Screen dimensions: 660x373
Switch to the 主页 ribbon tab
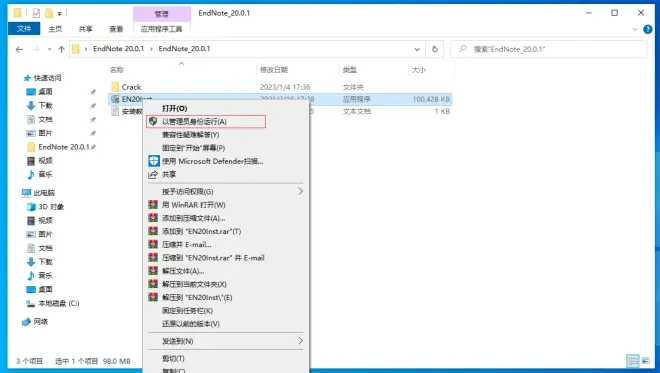coord(55,29)
